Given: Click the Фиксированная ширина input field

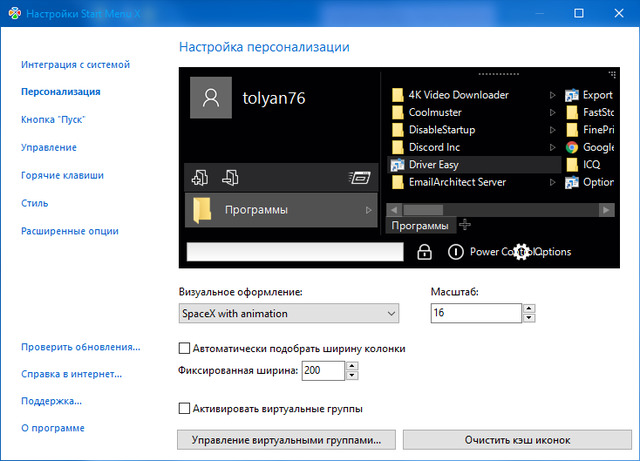Looking at the screenshot, I should point(323,371).
